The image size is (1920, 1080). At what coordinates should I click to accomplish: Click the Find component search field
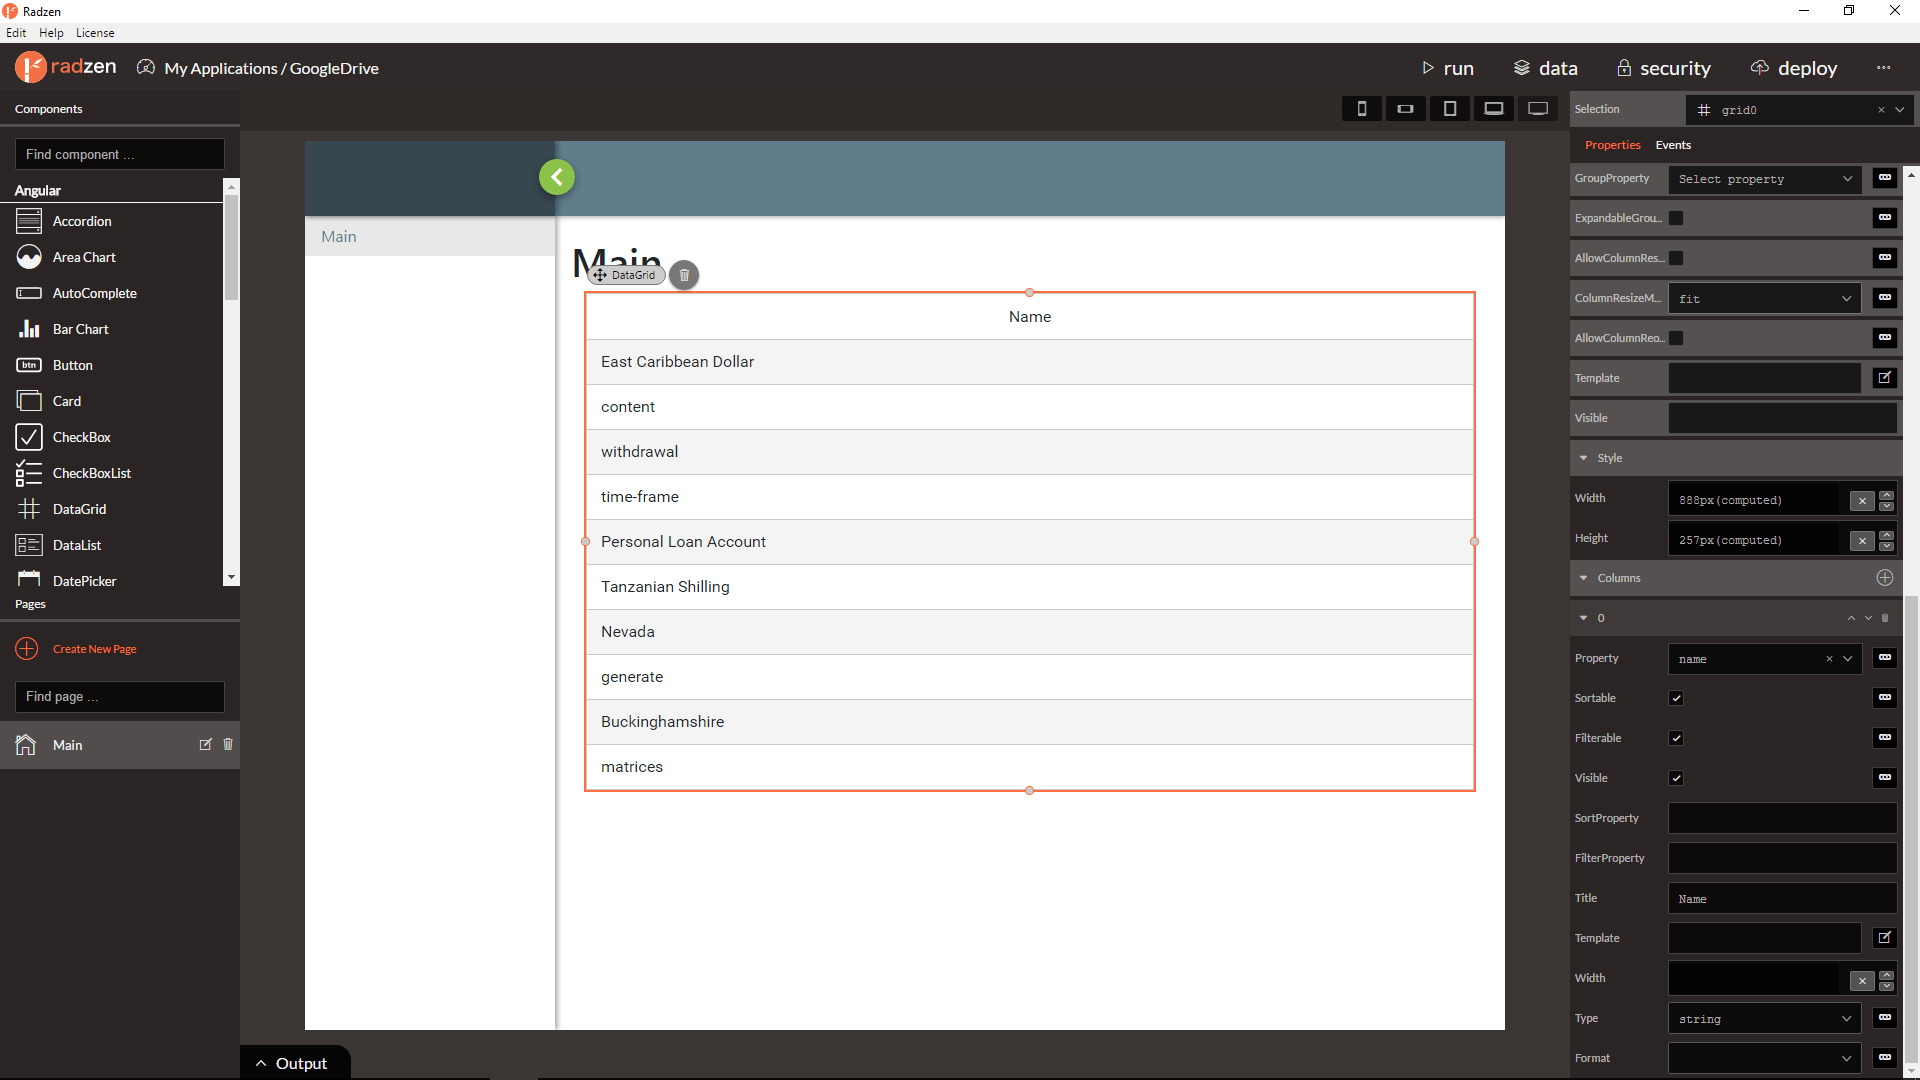click(120, 154)
